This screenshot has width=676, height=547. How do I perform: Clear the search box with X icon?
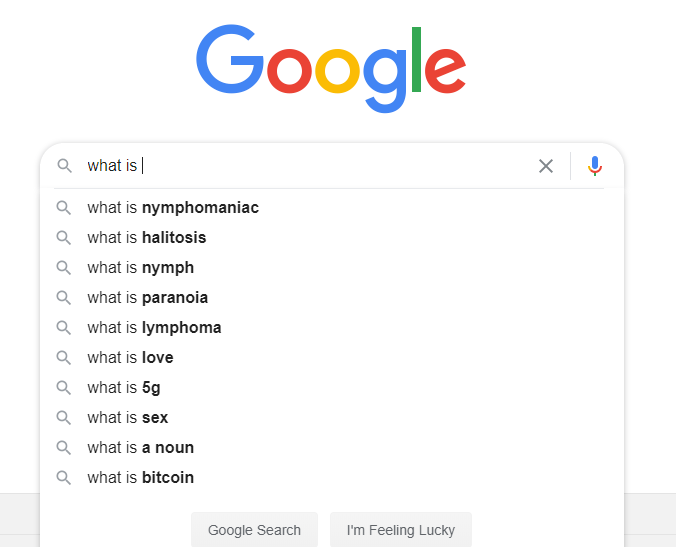point(546,166)
